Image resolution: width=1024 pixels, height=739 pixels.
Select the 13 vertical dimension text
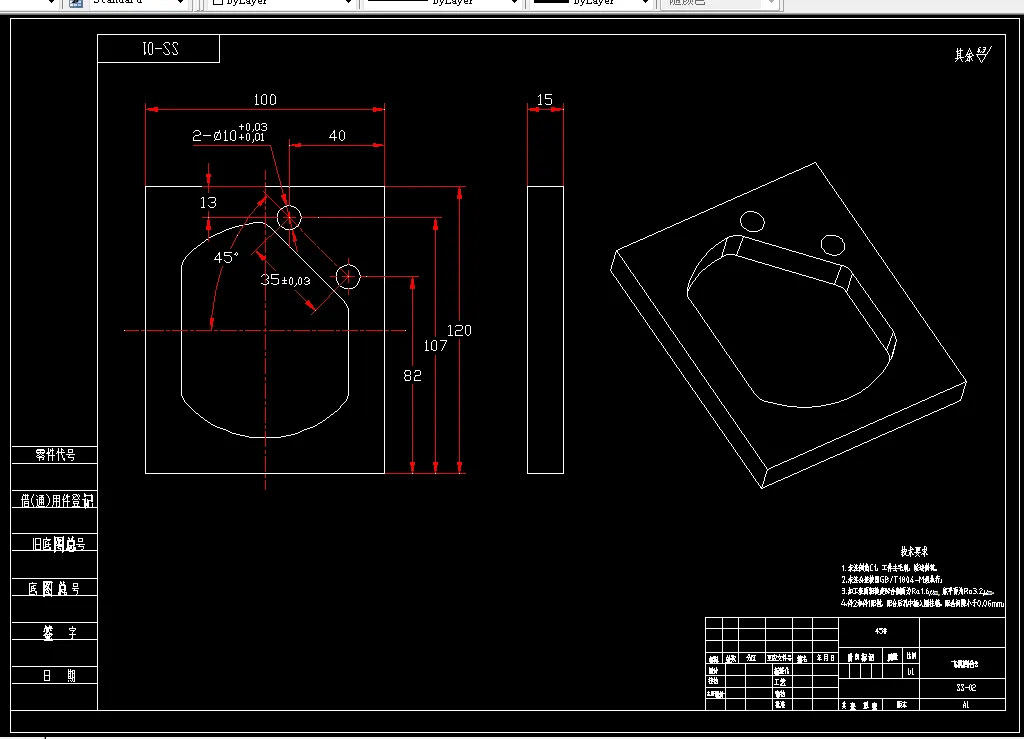tap(208, 202)
